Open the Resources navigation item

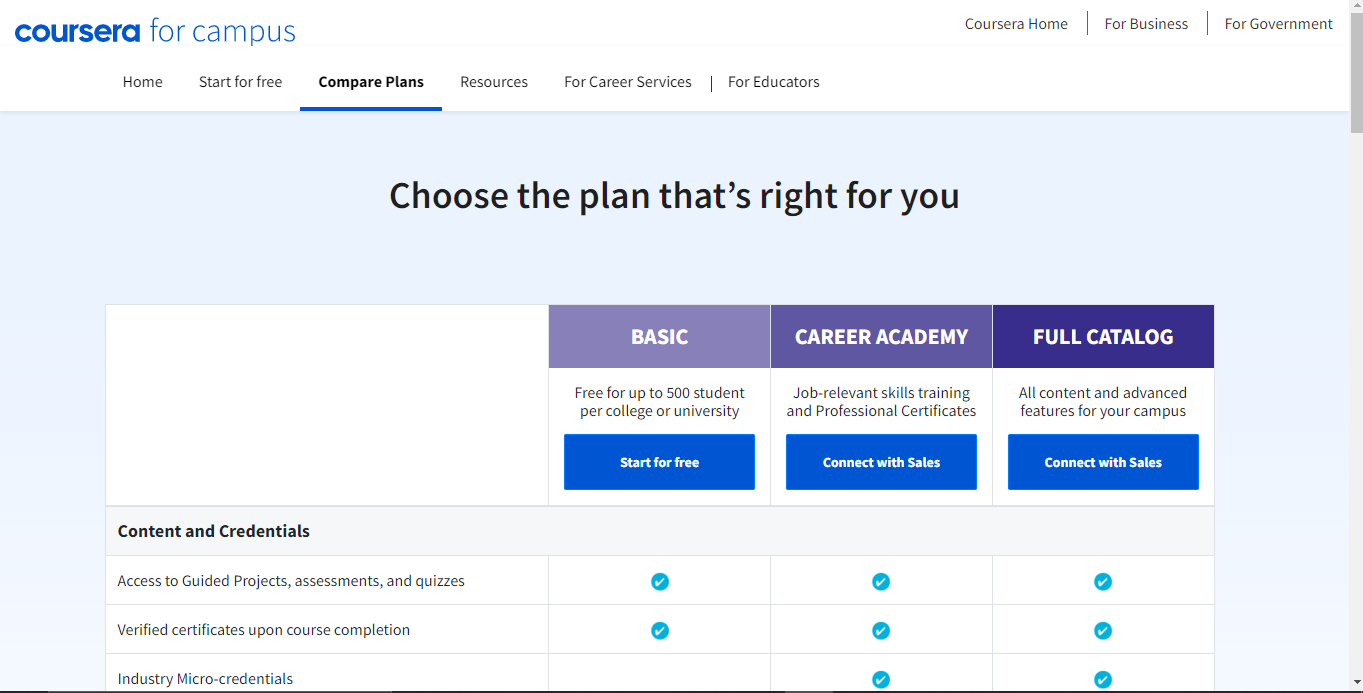pyautogui.click(x=494, y=82)
